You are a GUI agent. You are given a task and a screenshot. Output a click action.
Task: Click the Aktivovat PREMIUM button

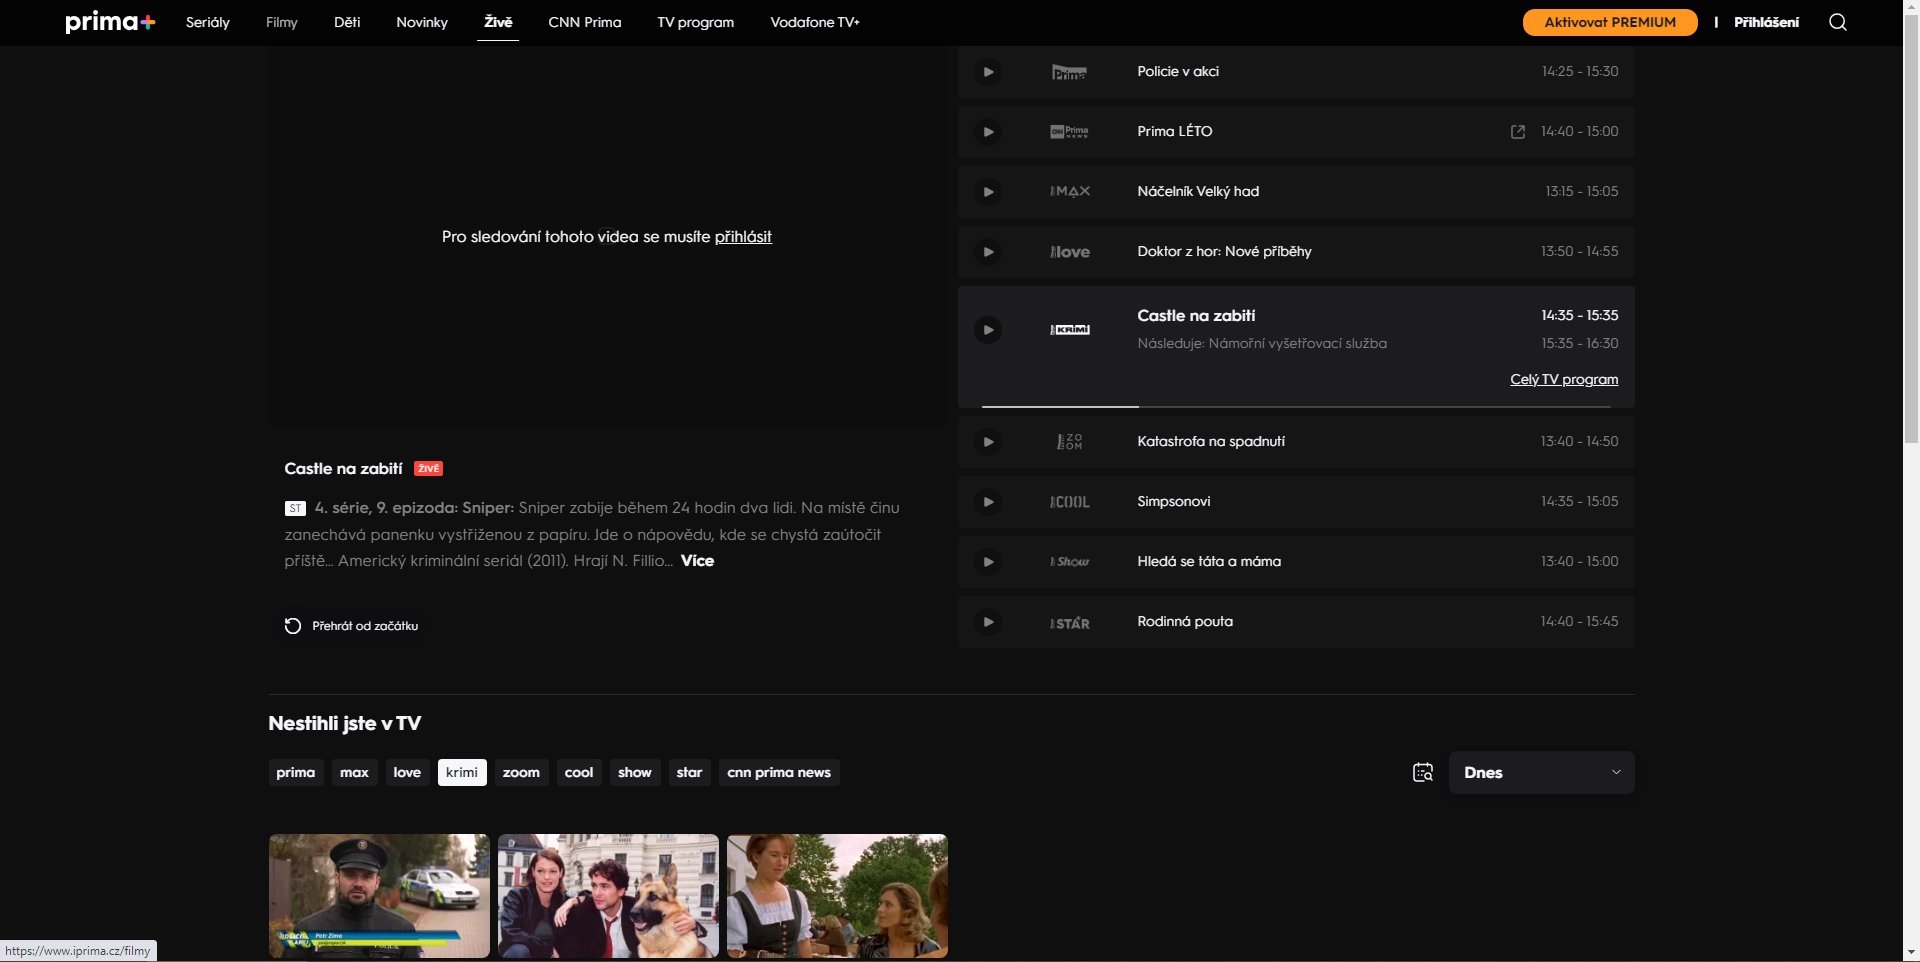tap(1608, 22)
